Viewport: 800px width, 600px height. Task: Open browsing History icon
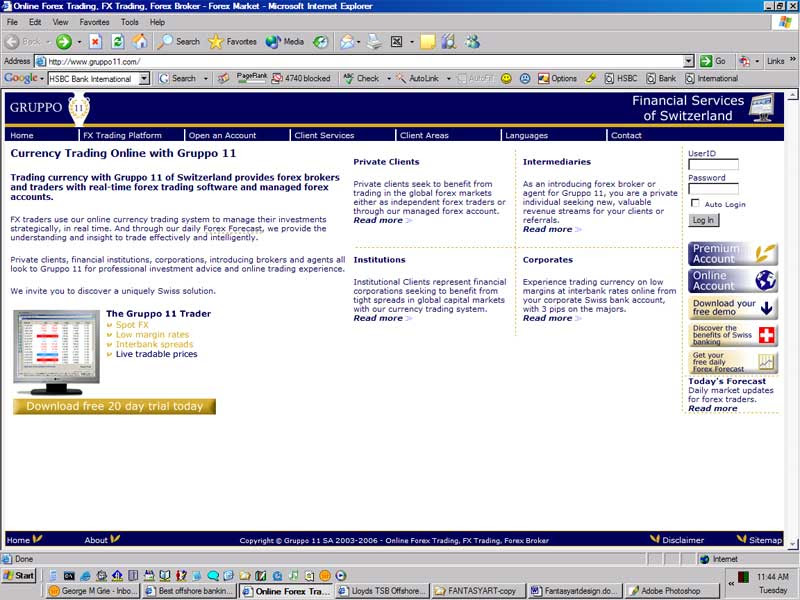coord(320,42)
